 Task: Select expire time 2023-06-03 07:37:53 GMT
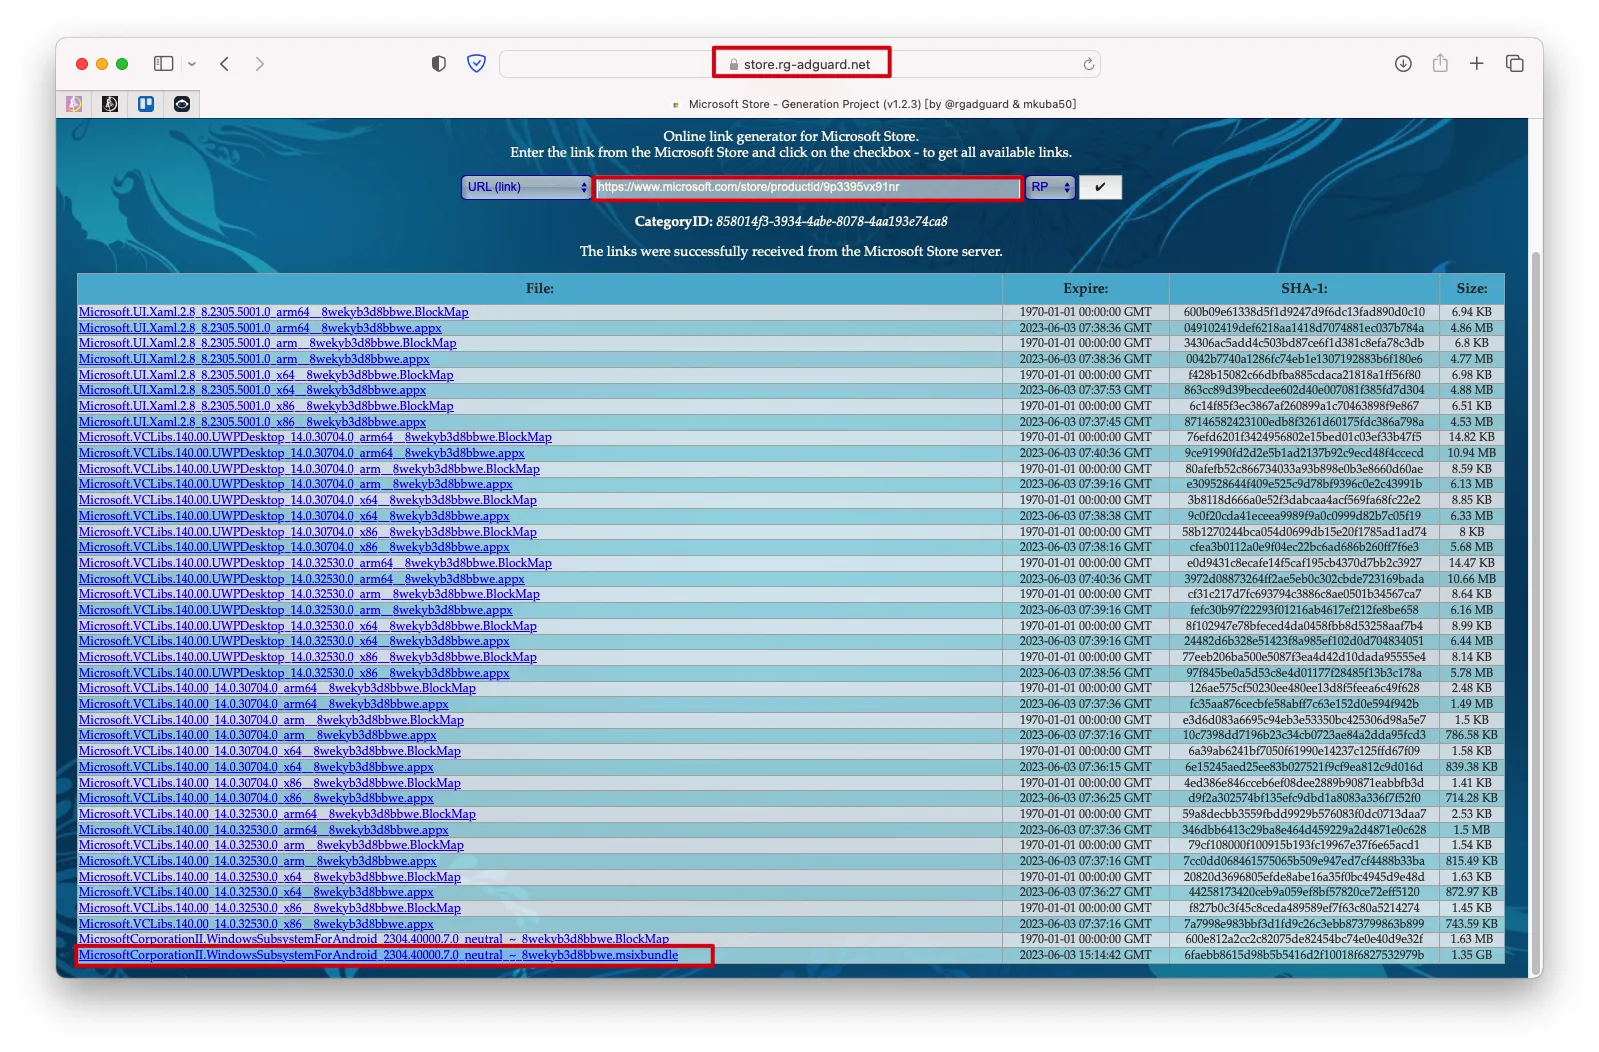(x=1086, y=390)
